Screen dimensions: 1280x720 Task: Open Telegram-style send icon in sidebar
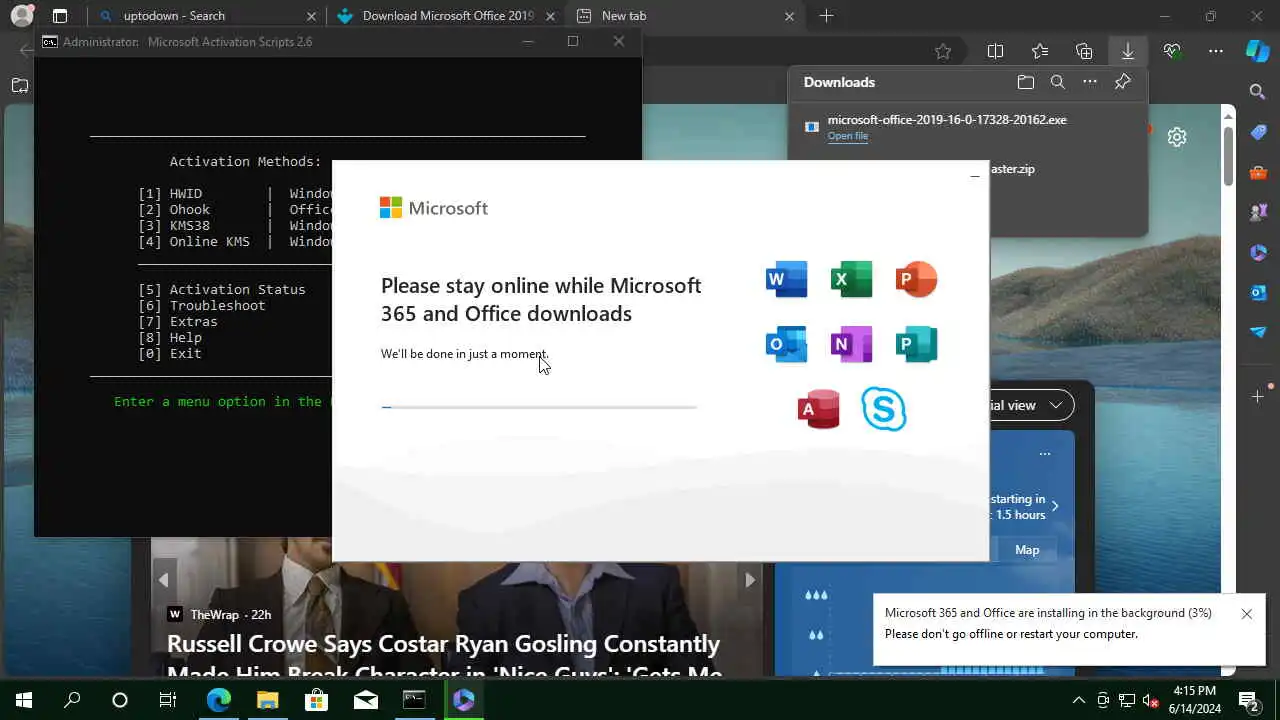coord(1258,332)
